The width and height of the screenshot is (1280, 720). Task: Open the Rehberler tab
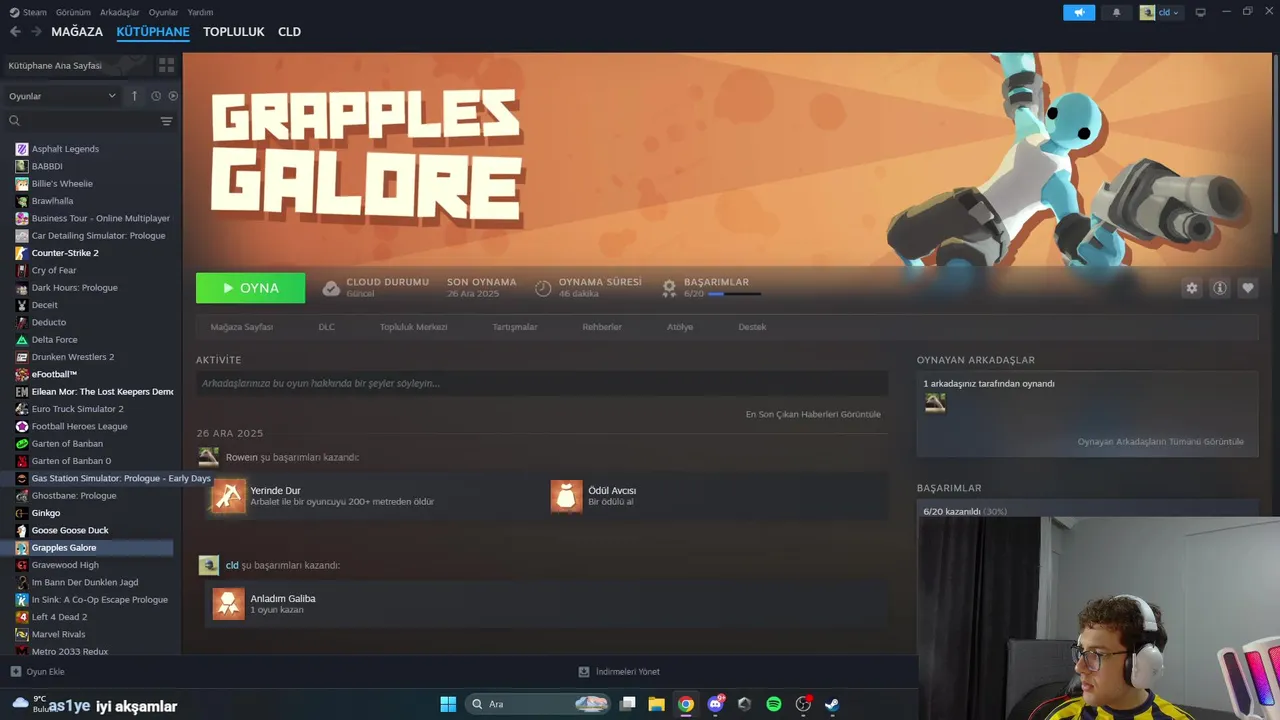(602, 327)
